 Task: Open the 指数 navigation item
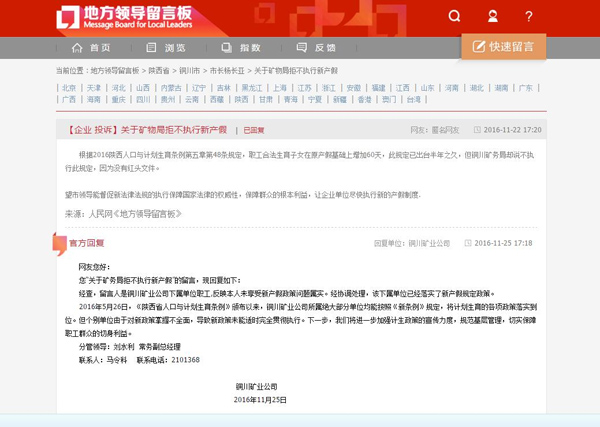[250, 48]
